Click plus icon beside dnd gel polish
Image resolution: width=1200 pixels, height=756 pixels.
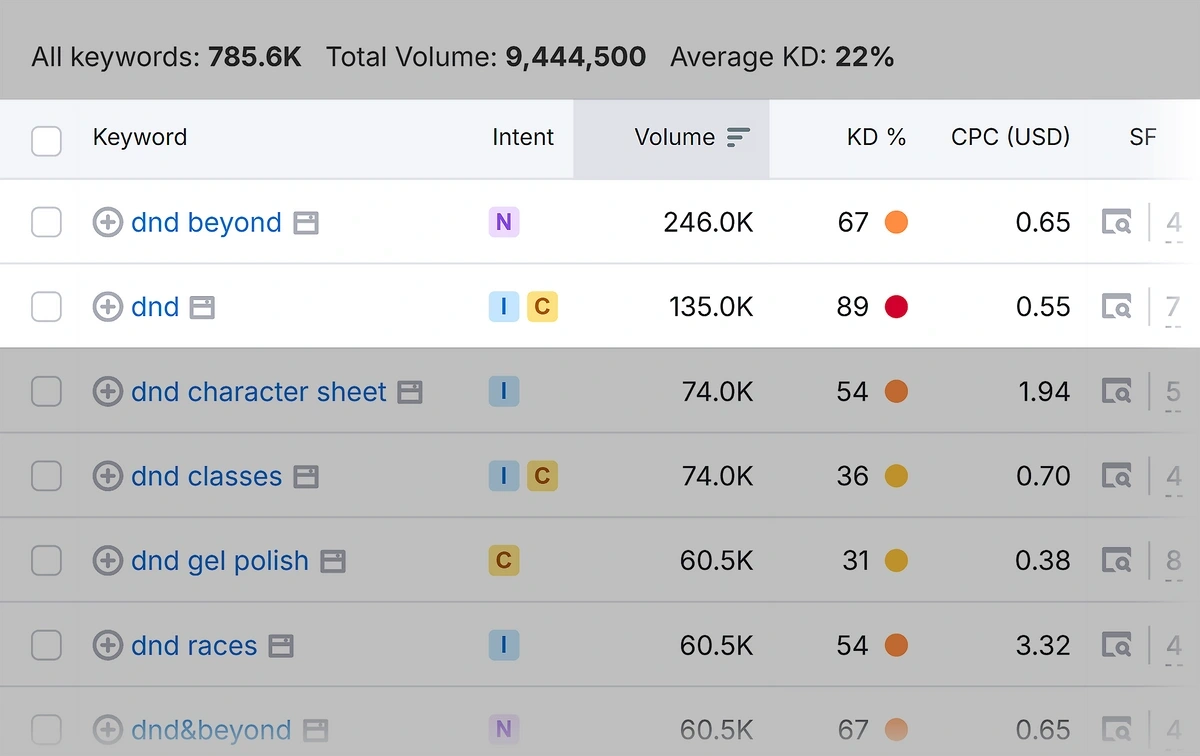pos(107,561)
